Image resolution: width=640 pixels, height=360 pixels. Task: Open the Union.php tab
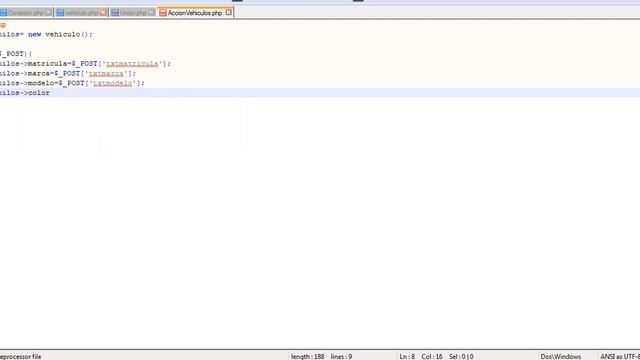(133, 13)
